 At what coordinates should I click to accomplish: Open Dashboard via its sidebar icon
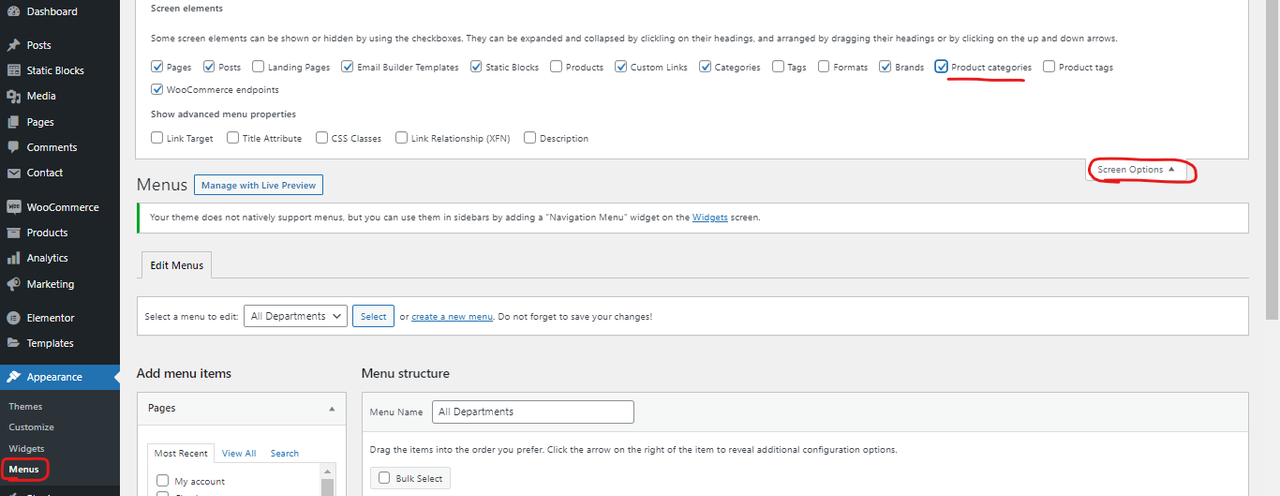coord(13,11)
